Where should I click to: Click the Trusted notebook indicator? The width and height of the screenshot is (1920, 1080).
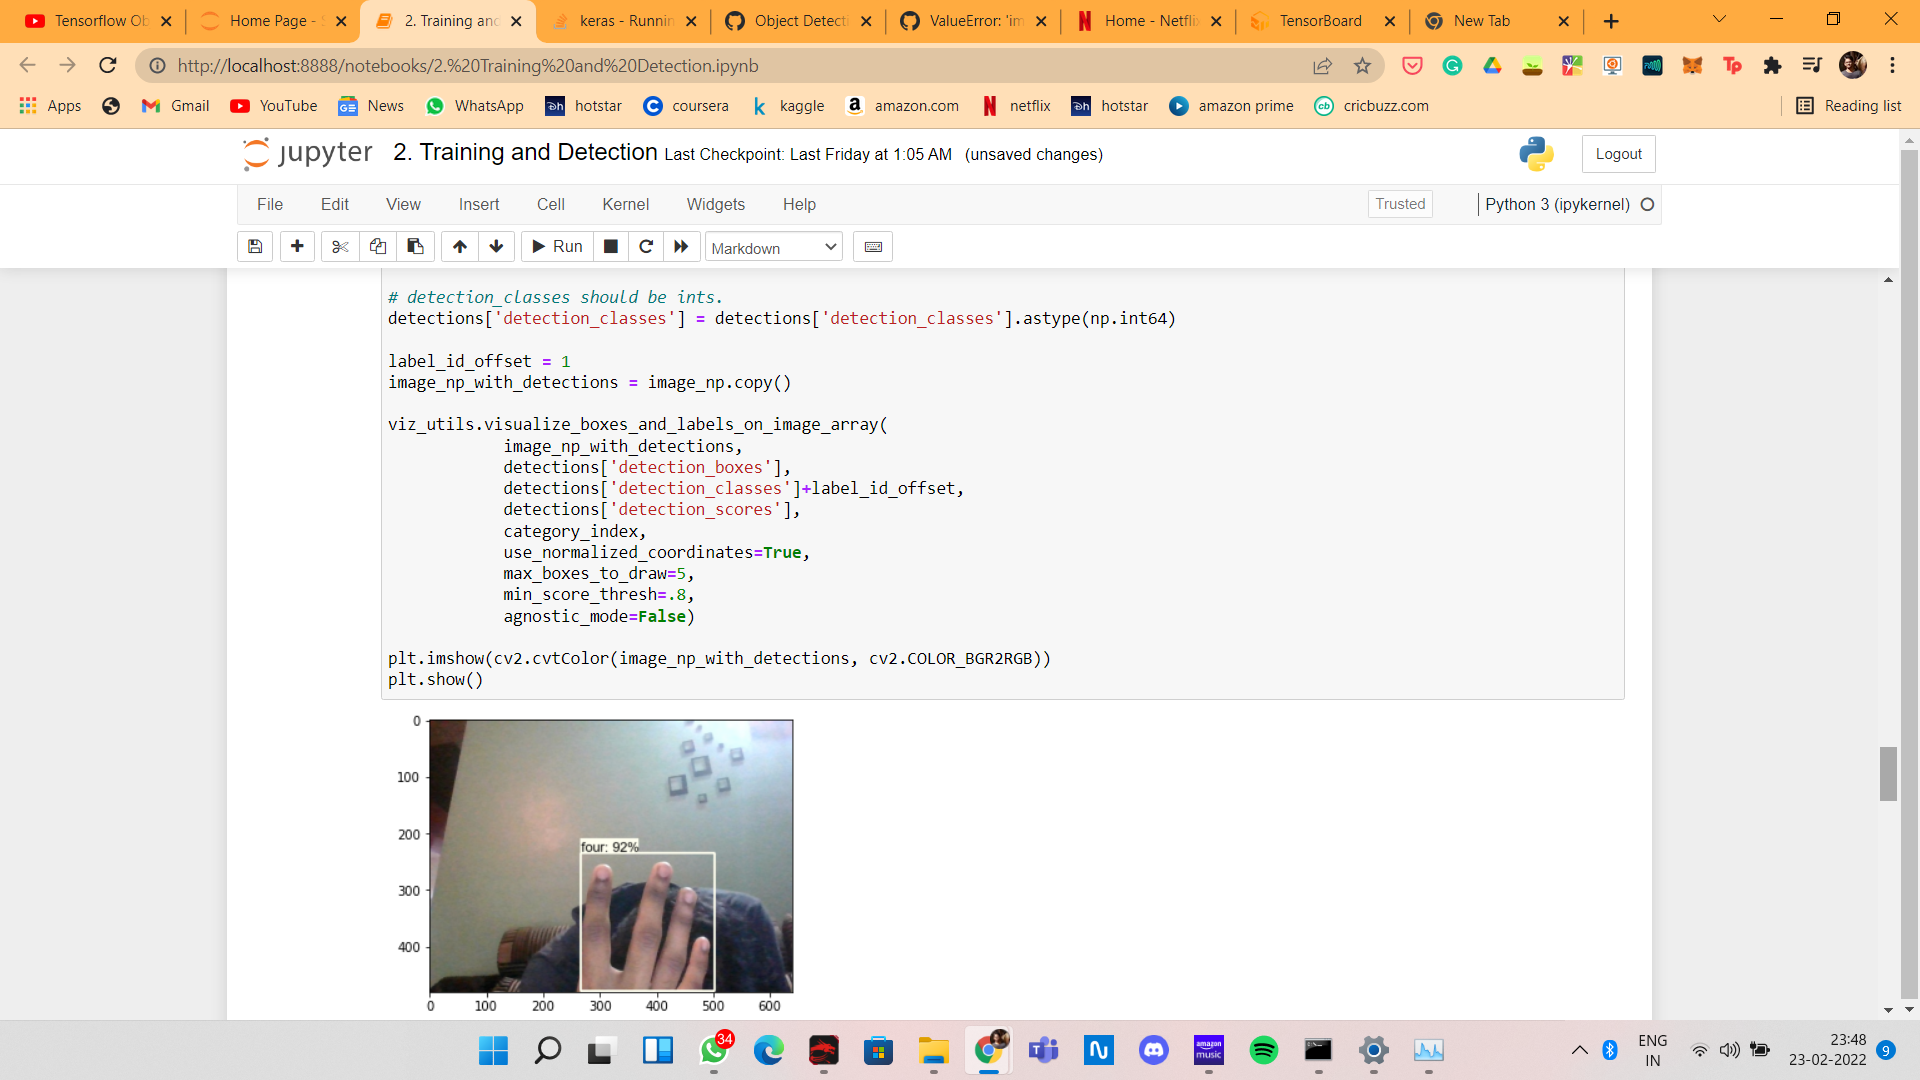pyautogui.click(x=1400, y=204)
